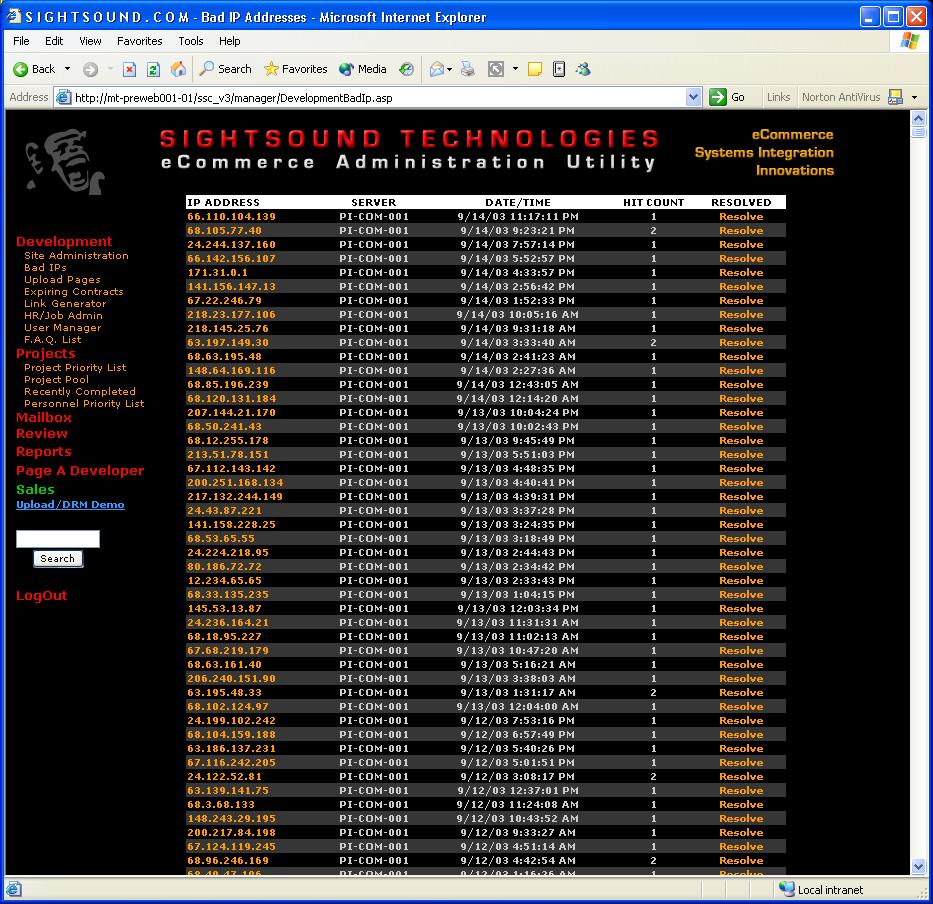This screenshot has height=904, width=933.
Task: Open the Edit icon dropdown arrow
Action: coord(515,69)
